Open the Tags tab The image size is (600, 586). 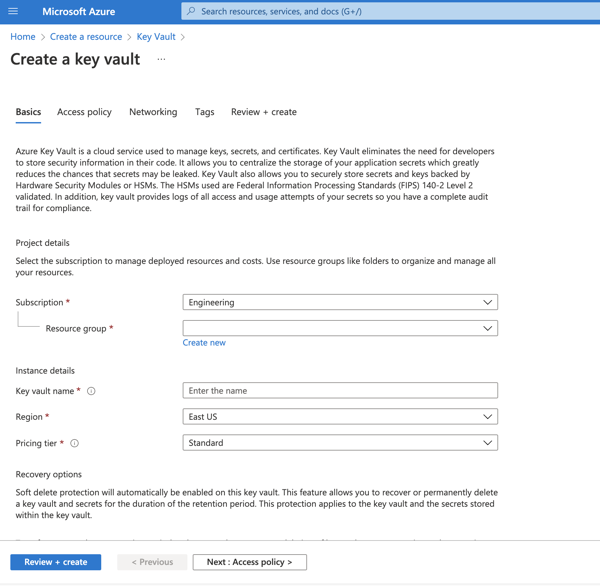(204, 112)
